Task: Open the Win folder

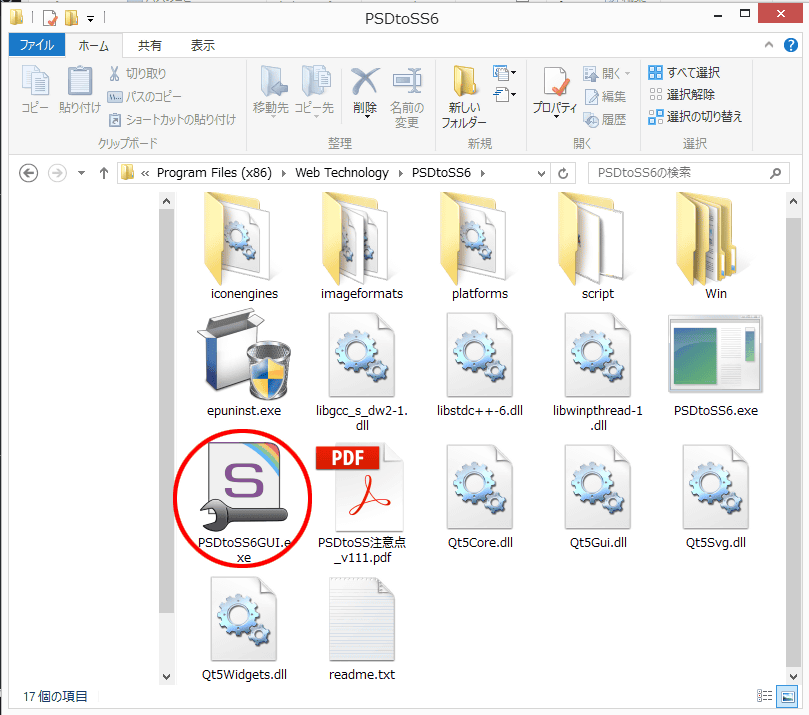Action: pyautogui.click(x=716, y=246)
